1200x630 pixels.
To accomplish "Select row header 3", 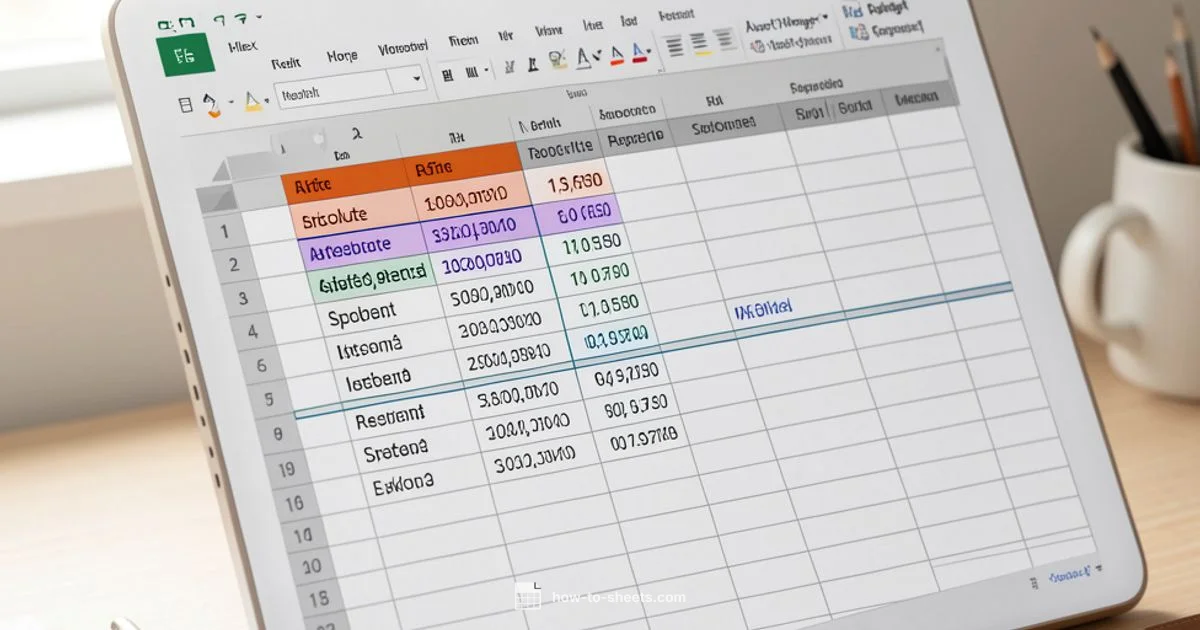I will [241, 297].
